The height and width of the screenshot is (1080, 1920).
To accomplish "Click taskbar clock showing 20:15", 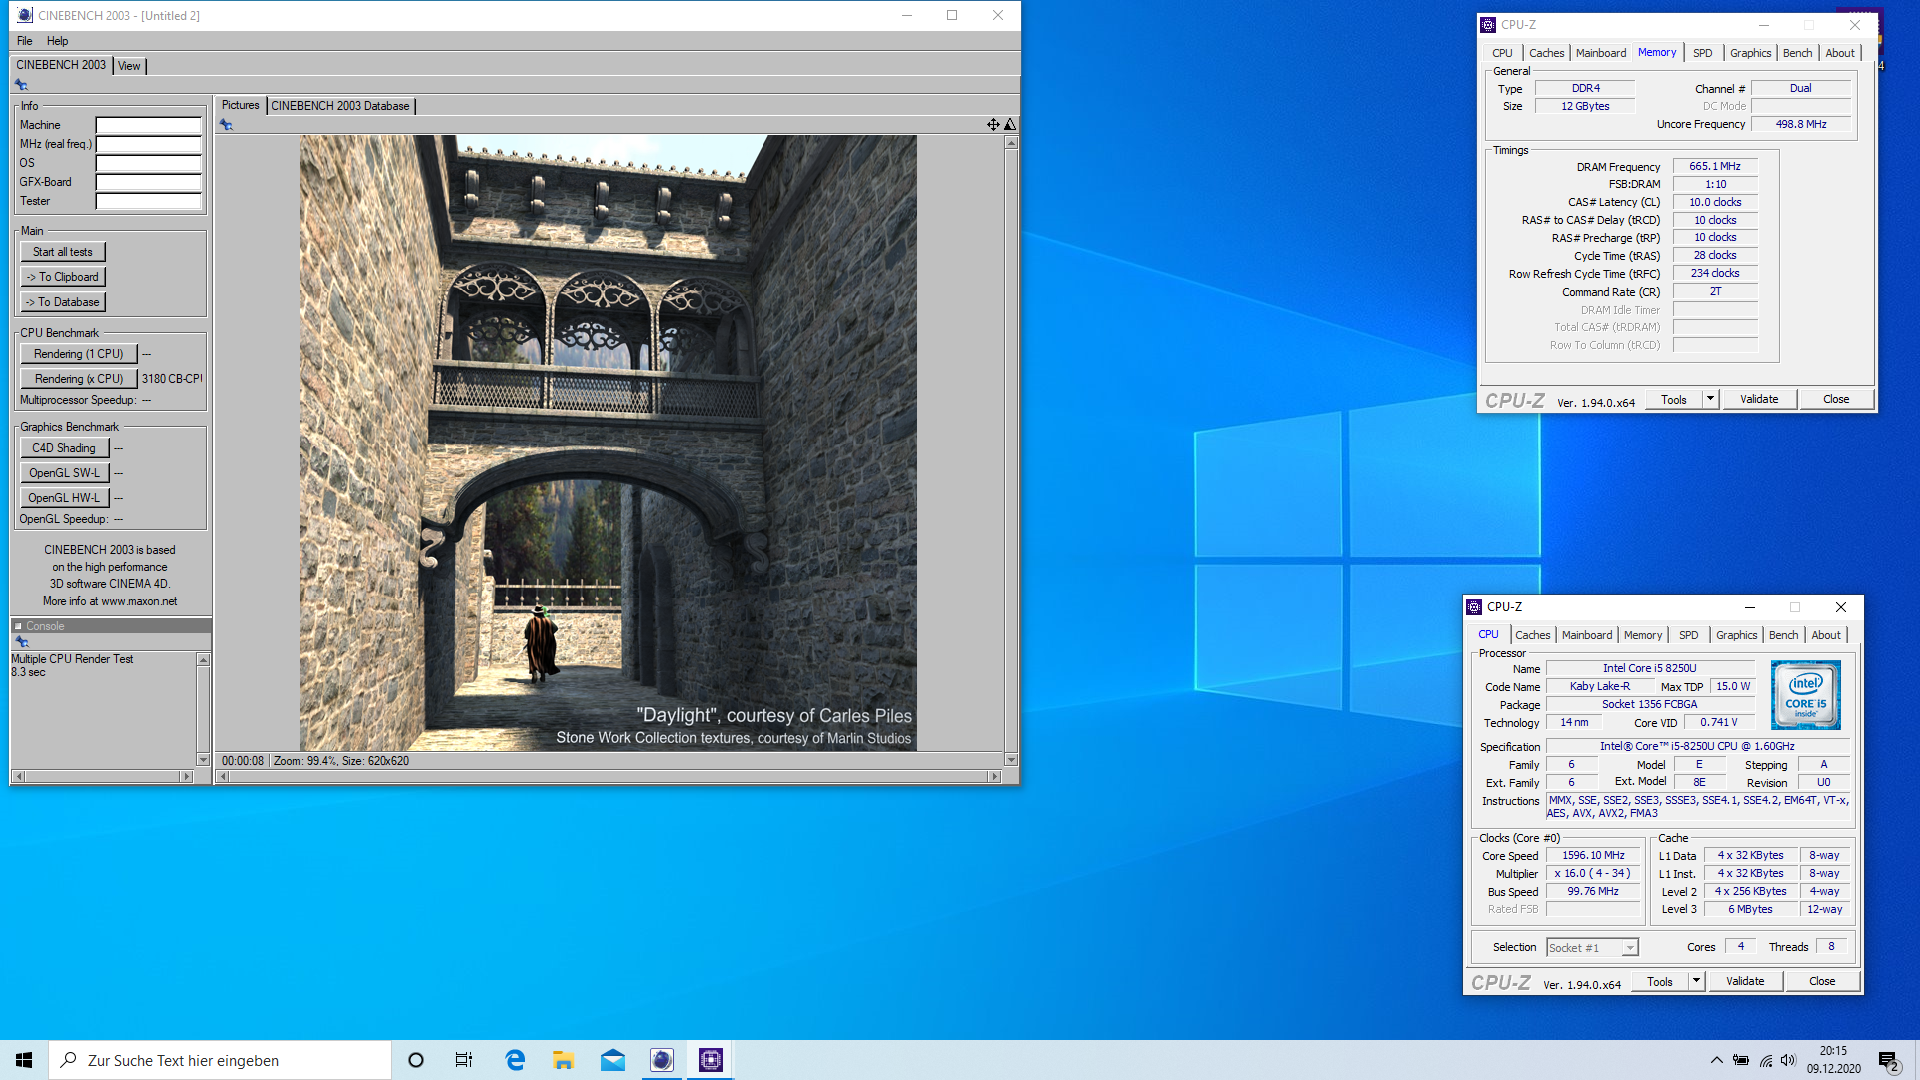I will point(1833,1060).
